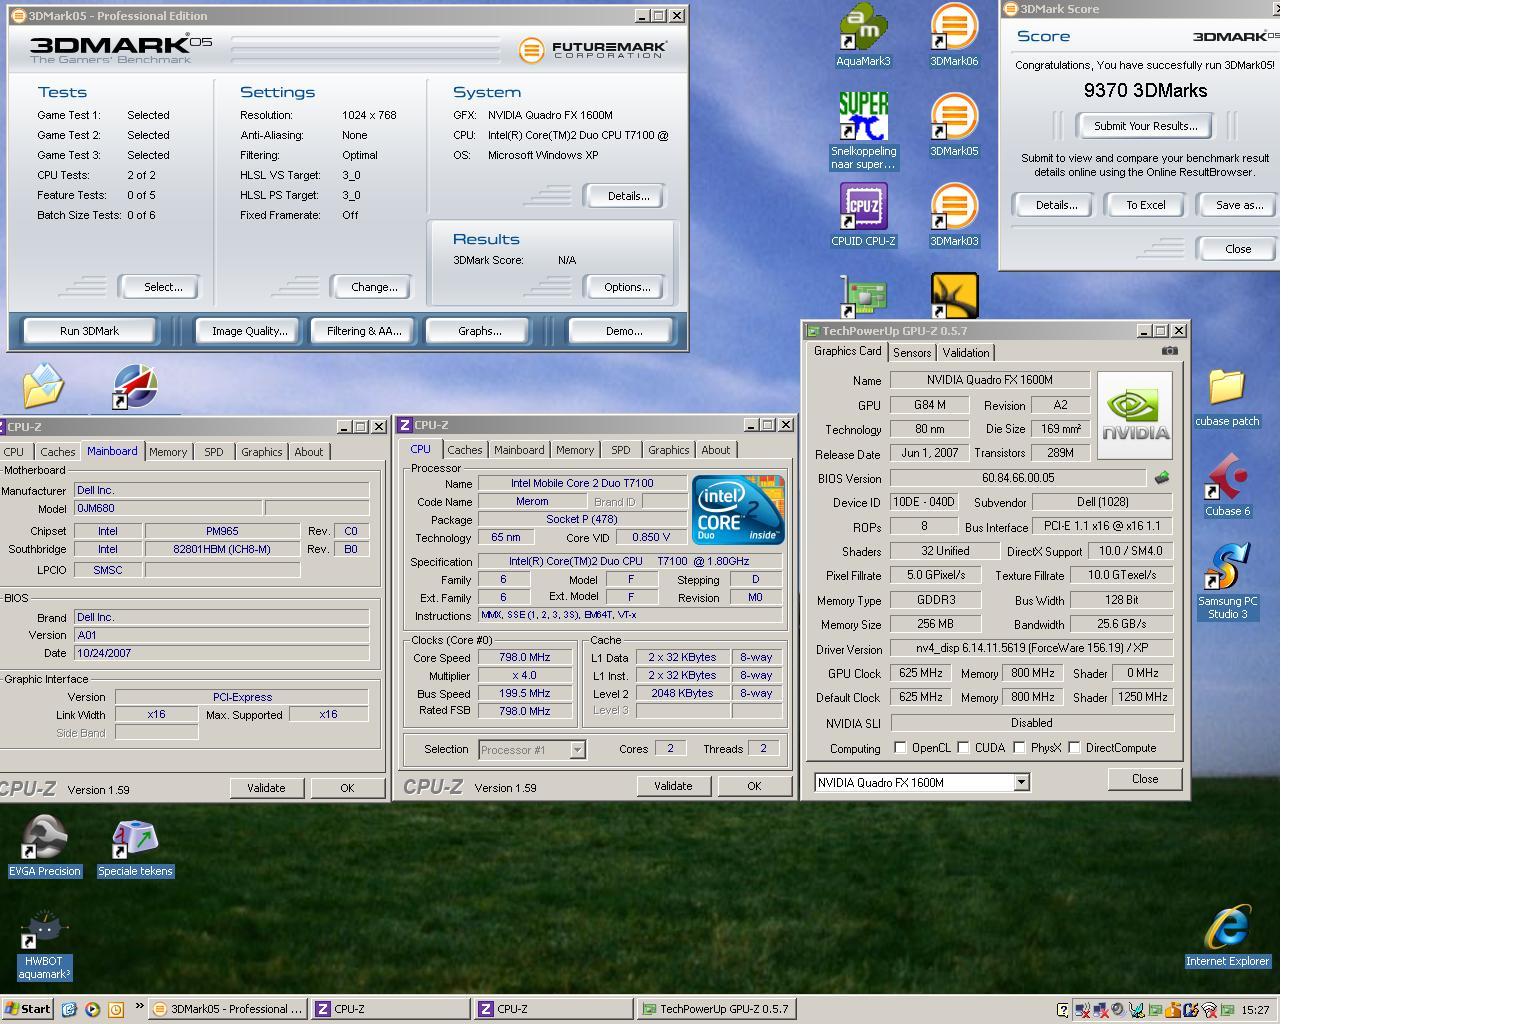Click the 3DMark05 Professional taskbar button
1530x1024 pixels.
[228, 1009]
